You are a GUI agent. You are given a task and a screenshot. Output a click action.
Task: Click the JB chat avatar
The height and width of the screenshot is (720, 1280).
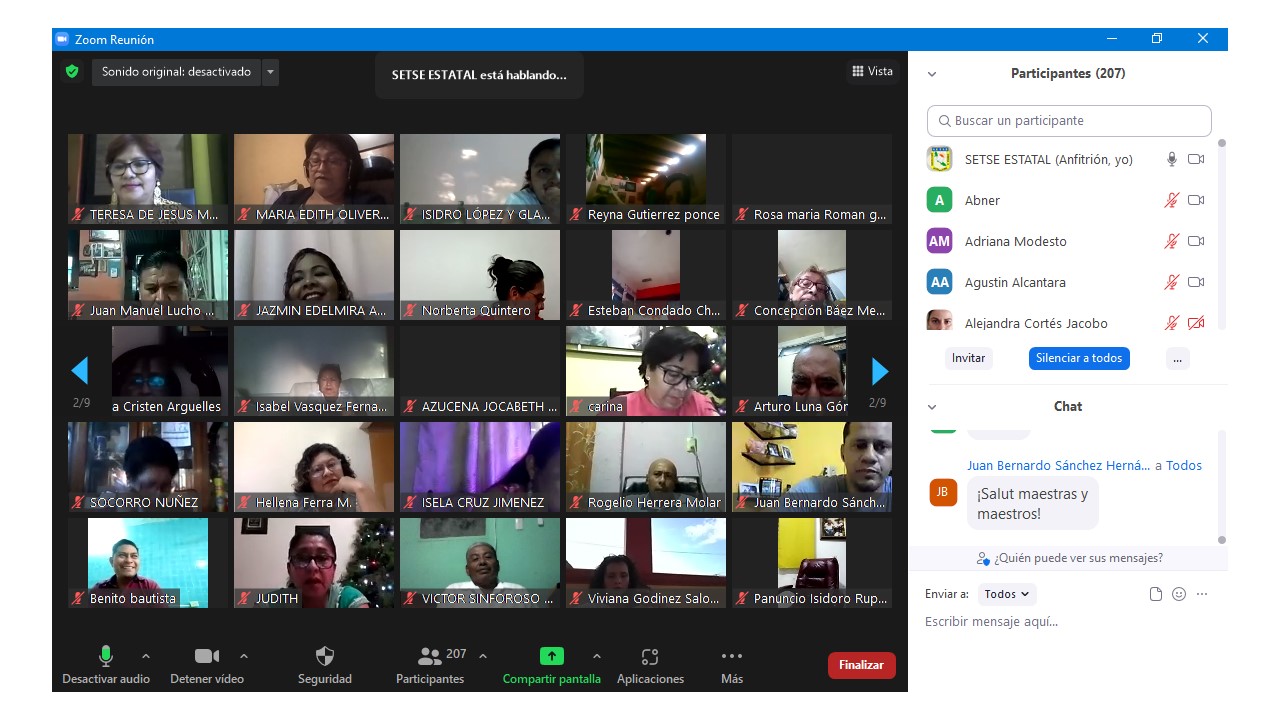(943, 492)
